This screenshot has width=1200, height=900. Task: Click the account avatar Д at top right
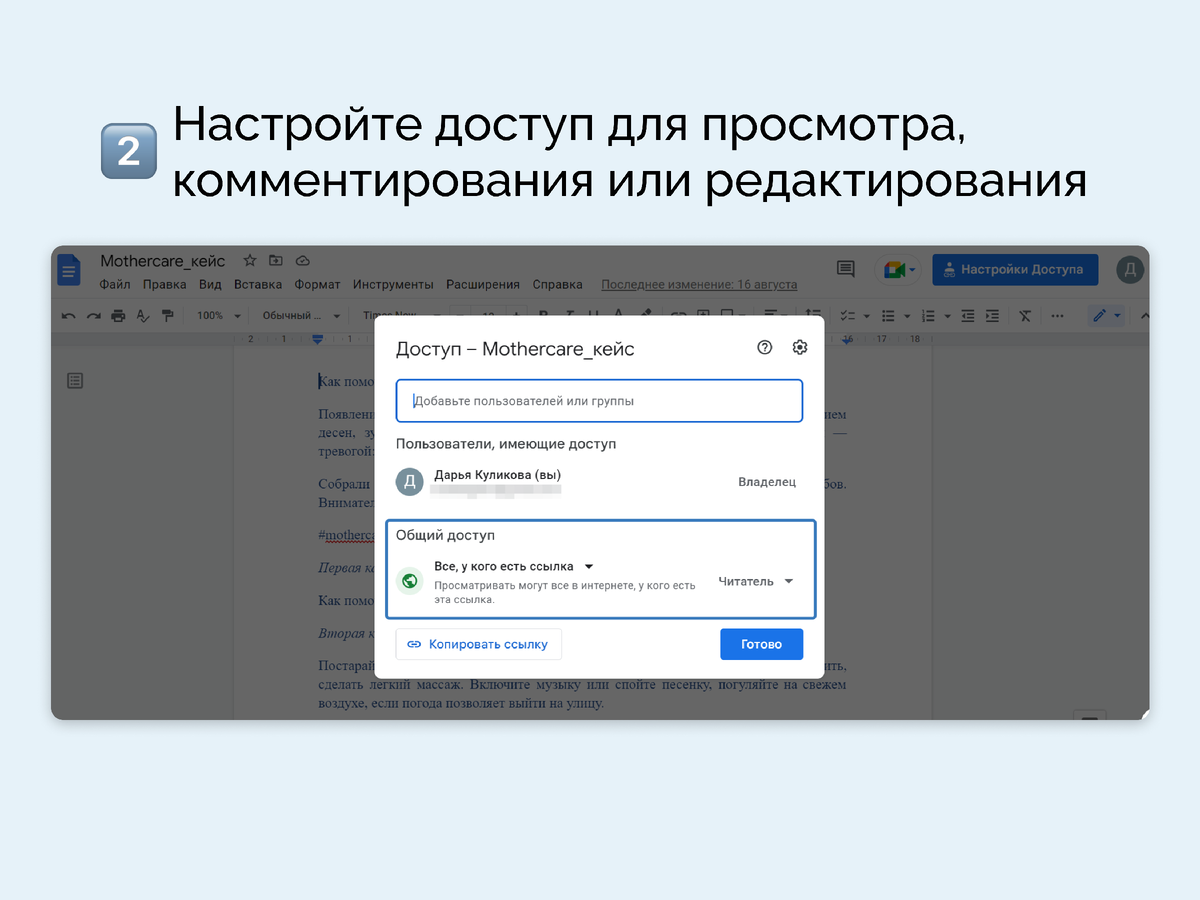[x=1129, y=269]
